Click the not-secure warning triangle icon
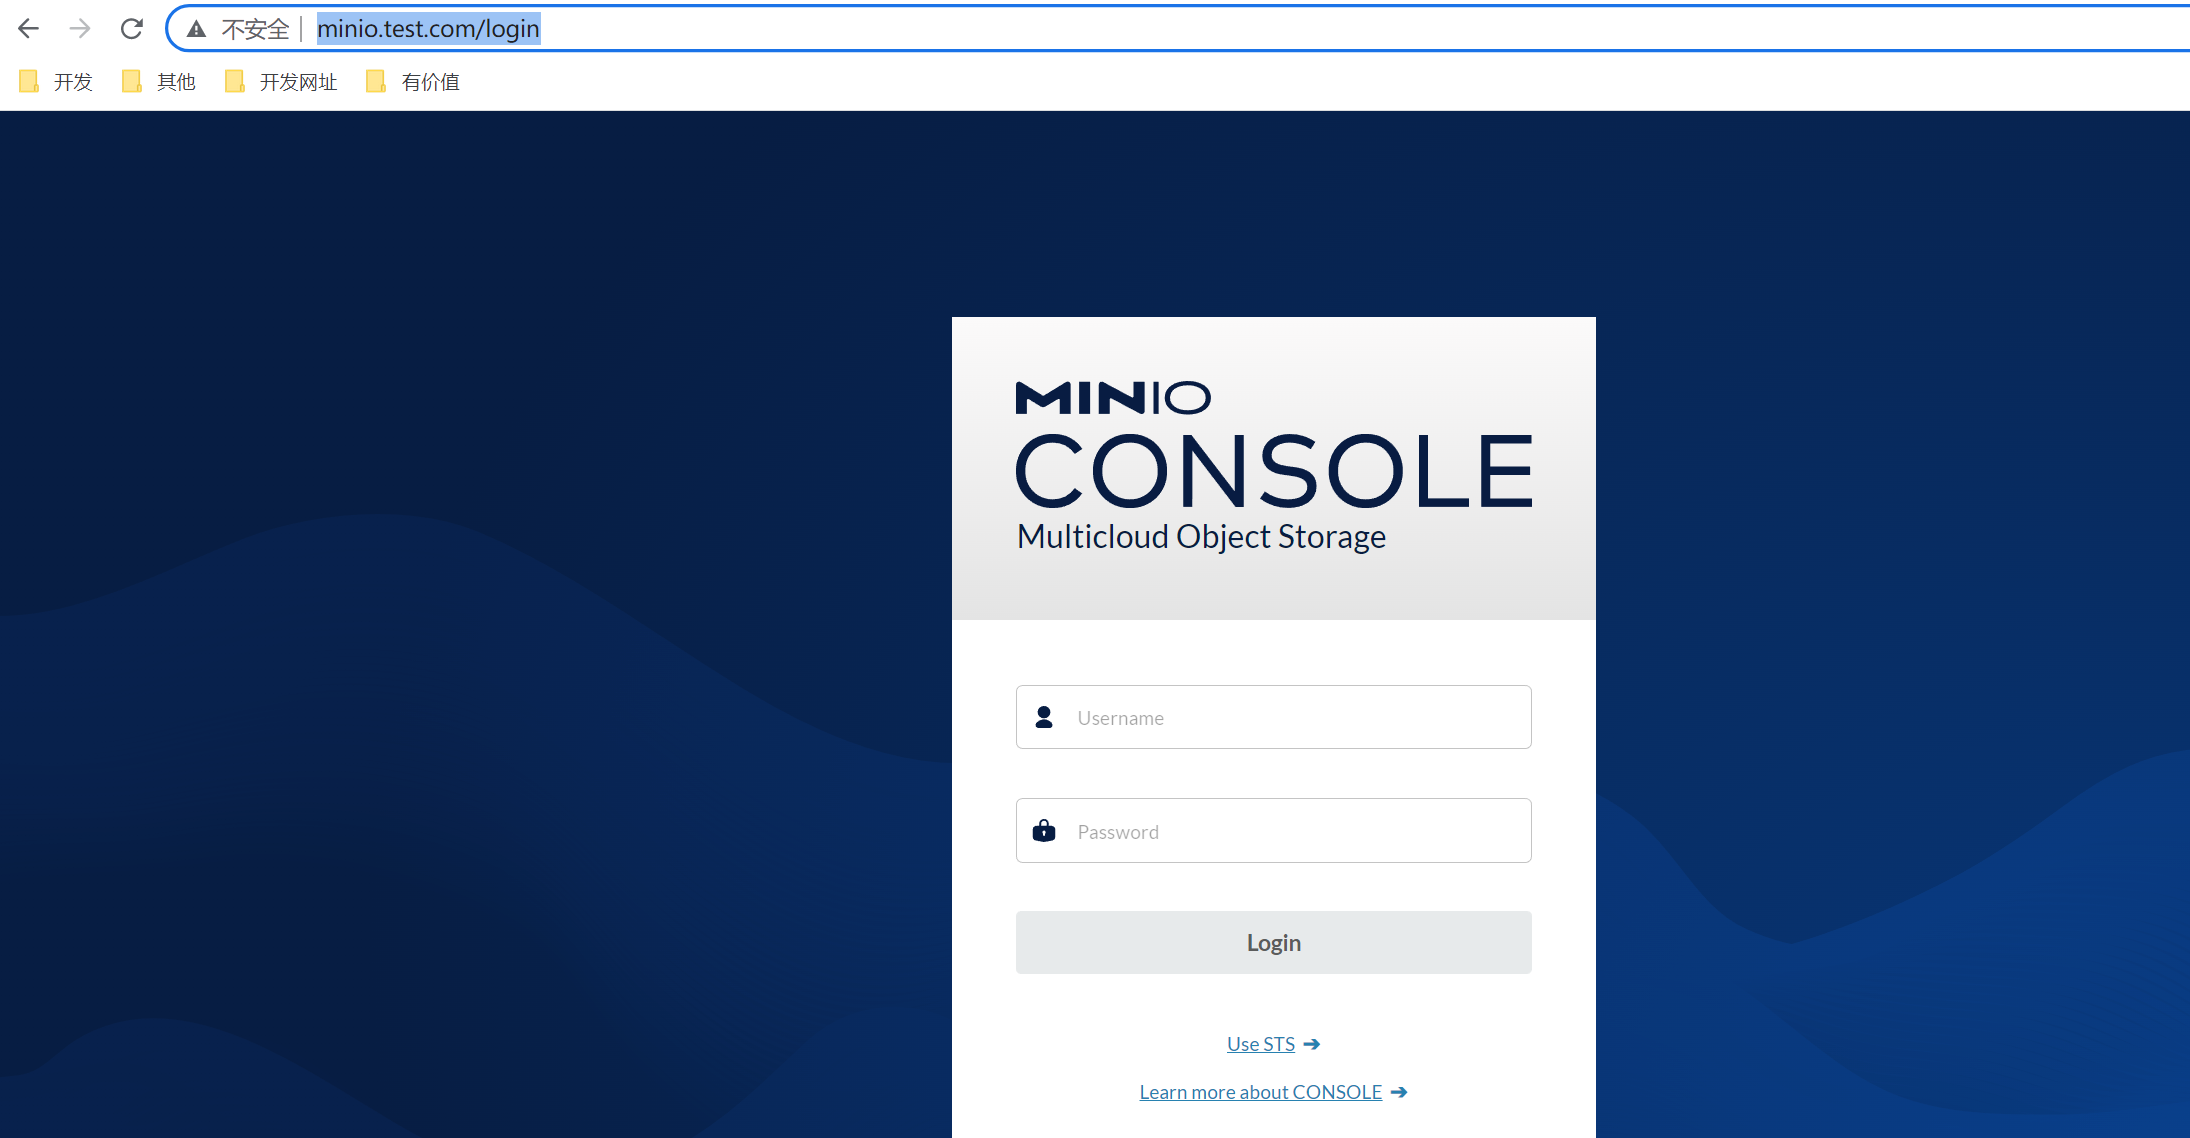The height and width of the screenshot is (1138, 2190). coord(197,29)
